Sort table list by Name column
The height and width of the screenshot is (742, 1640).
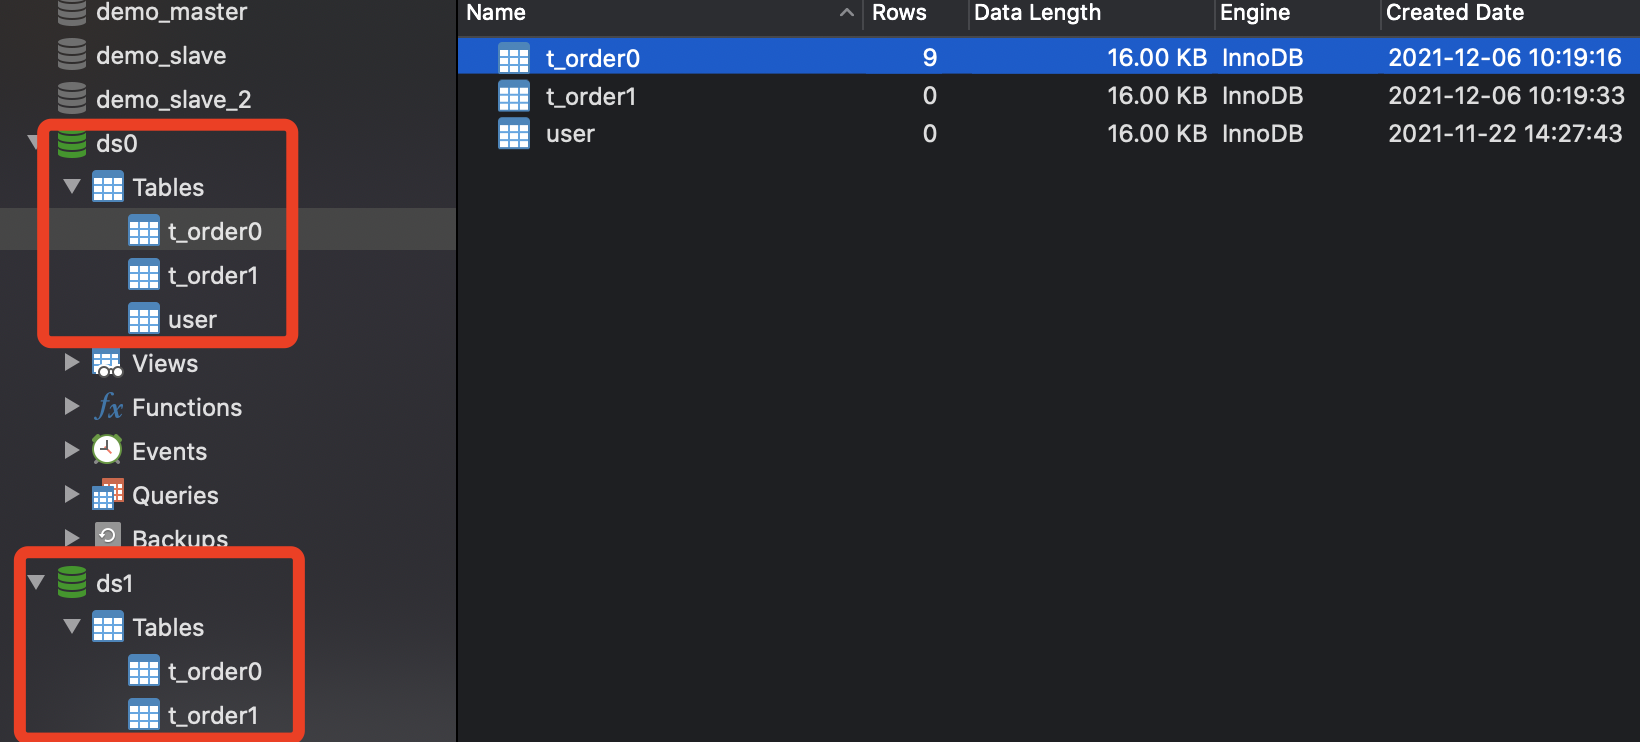tap(496, 13)
